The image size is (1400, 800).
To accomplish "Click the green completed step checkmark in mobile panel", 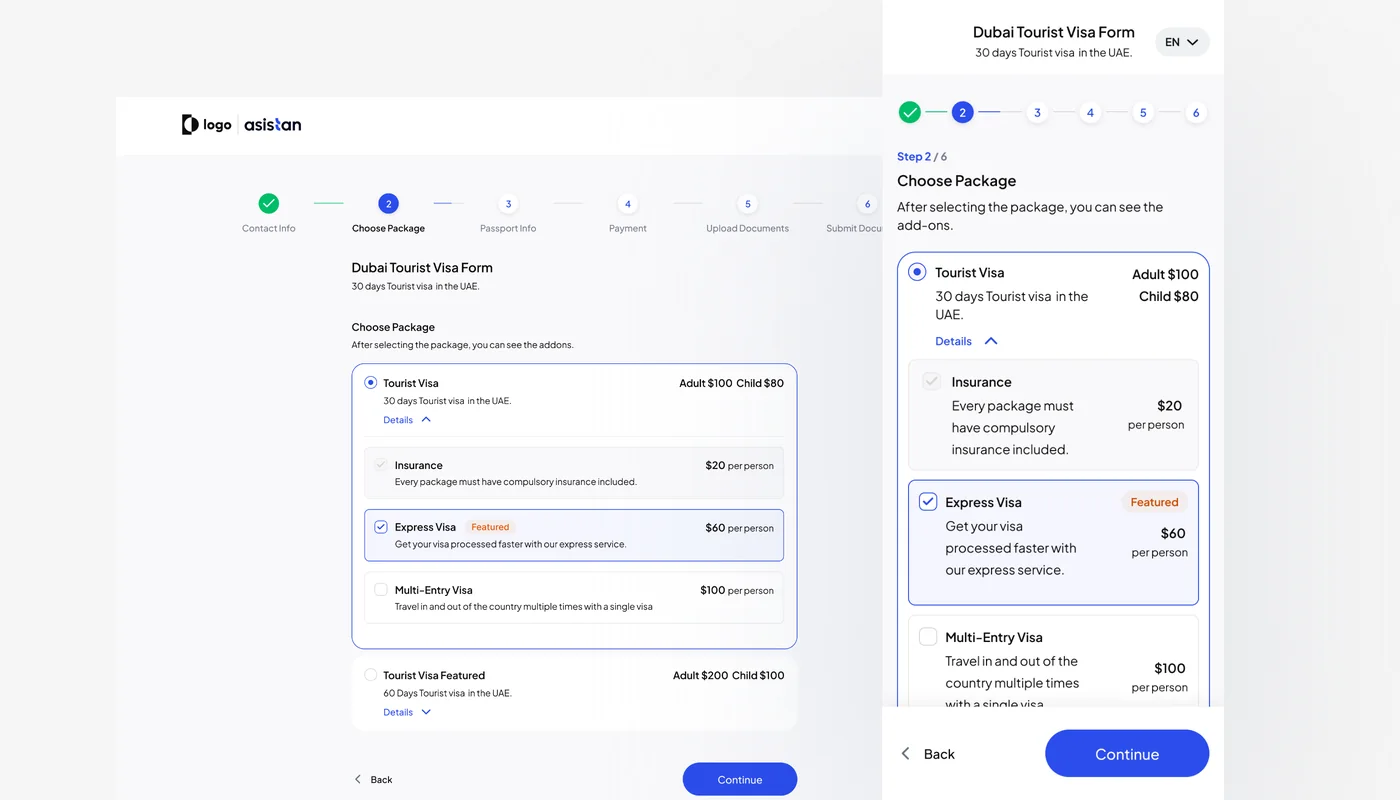I will [910, 112].
